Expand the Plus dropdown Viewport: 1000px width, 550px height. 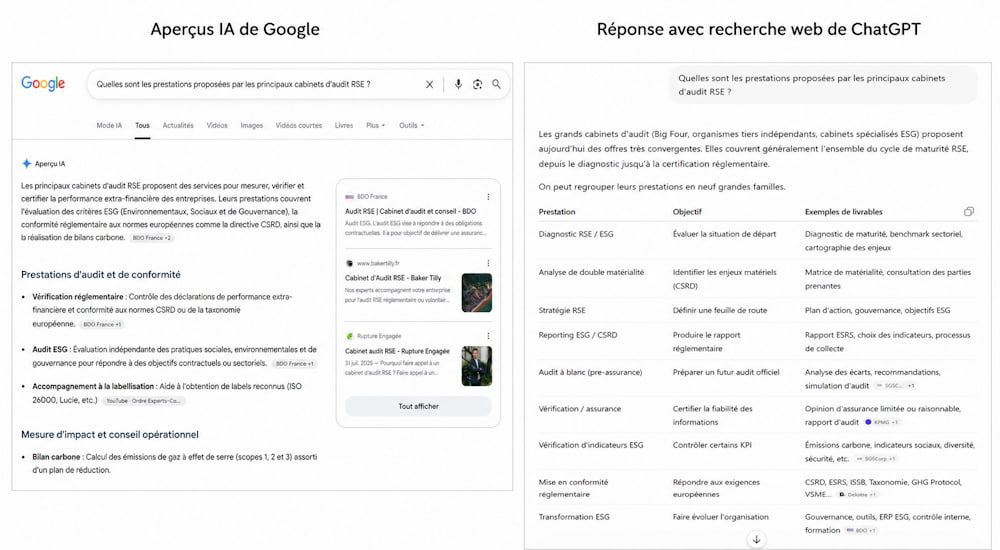375,126
